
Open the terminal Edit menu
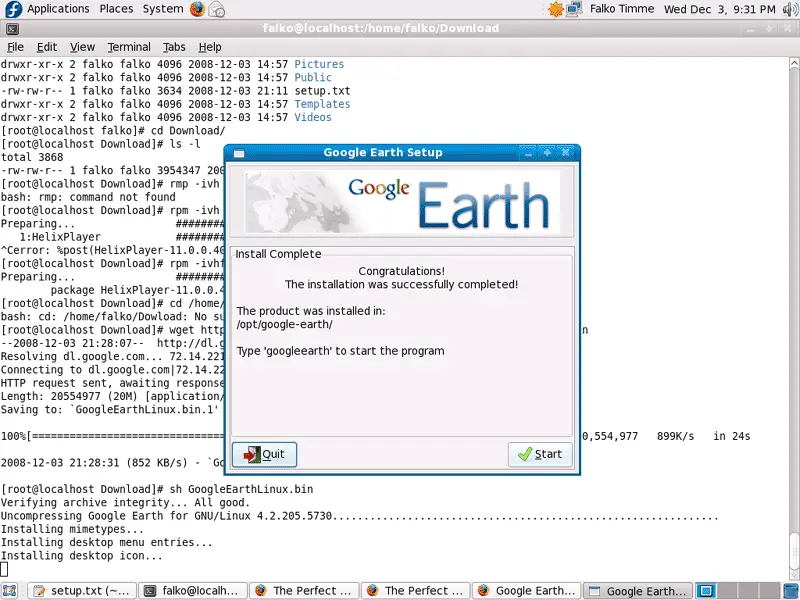[47, 47]
